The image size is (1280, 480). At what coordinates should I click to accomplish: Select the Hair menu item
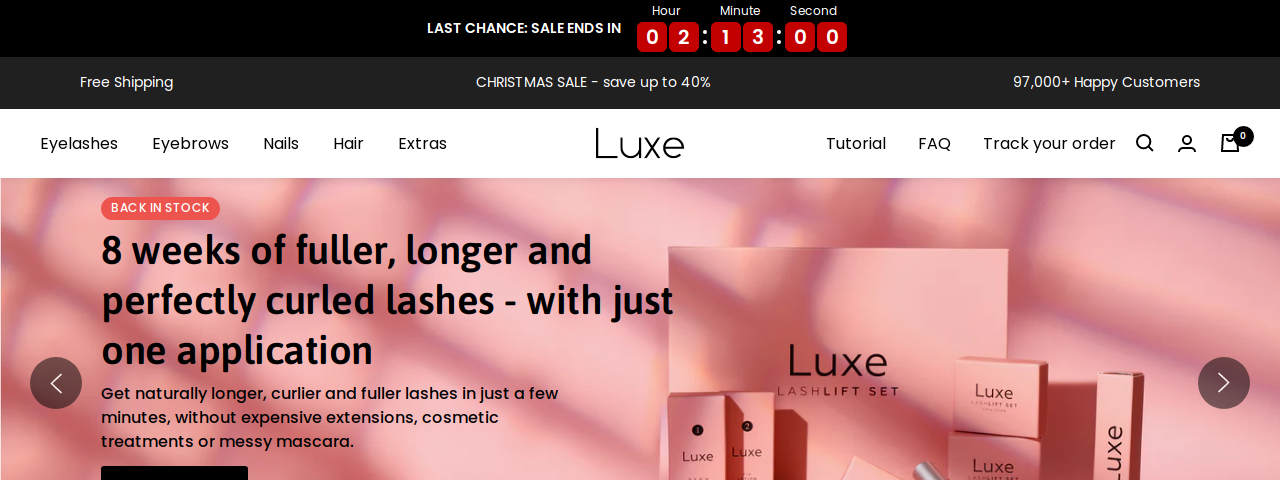tap(348, 143)
